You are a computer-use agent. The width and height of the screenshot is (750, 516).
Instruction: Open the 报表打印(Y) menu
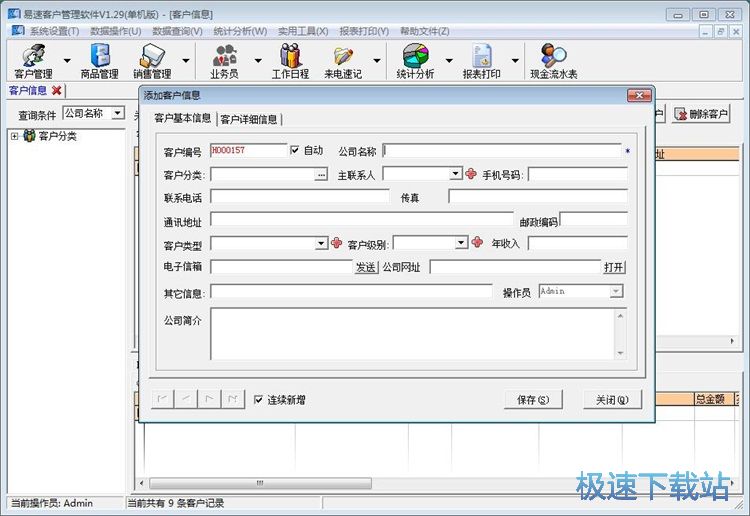click(x=364, y=31)
